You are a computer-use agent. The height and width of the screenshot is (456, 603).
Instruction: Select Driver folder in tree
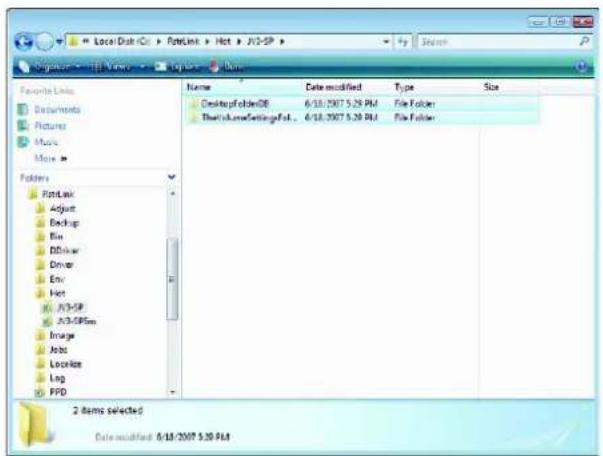tap(62, 265)
